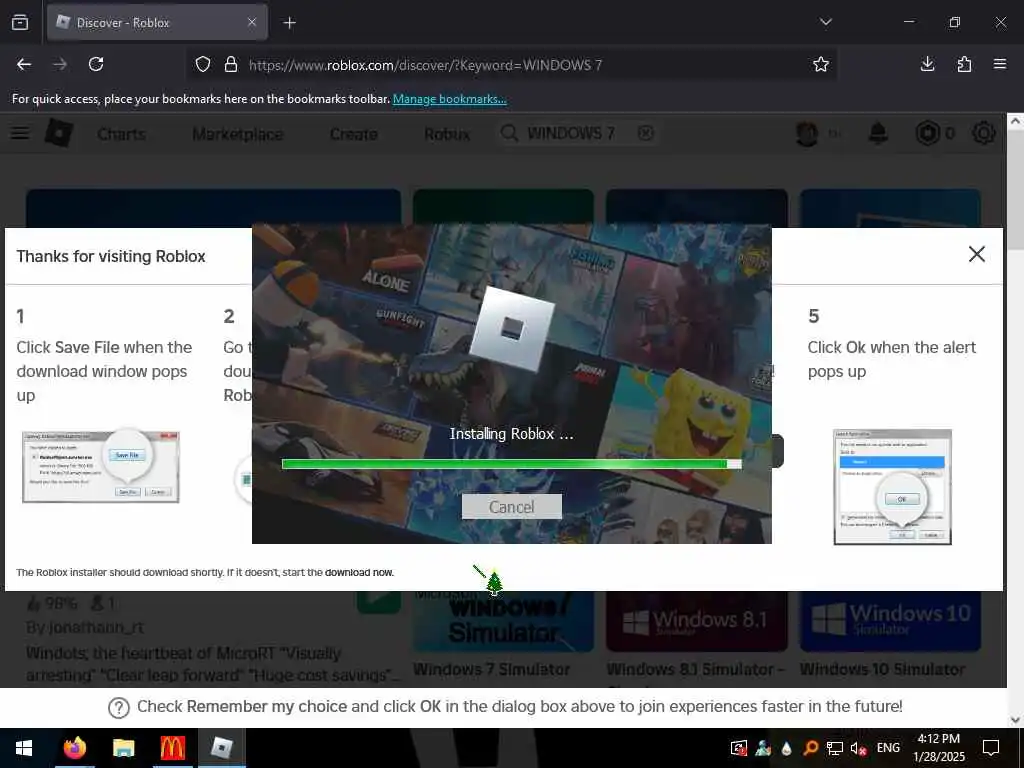The width and height of the screenshot is (1024, 768).
Task: Select the Discover - Roblox tab
Action: pyautogui.click(x=157, y=22)
